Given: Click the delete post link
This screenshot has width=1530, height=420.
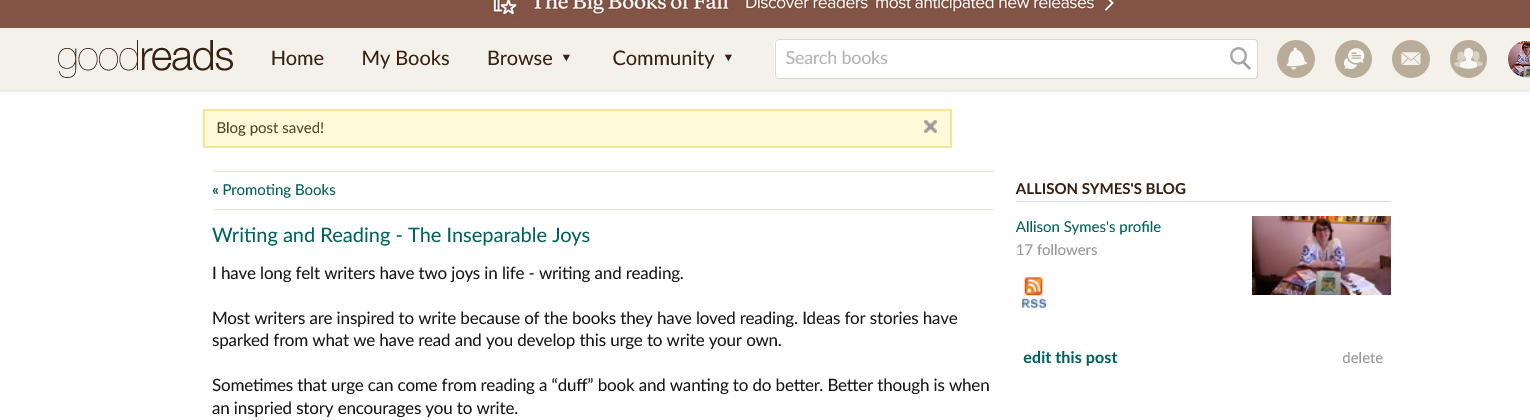Looking at the screenshot, I should click(1362, 357).
